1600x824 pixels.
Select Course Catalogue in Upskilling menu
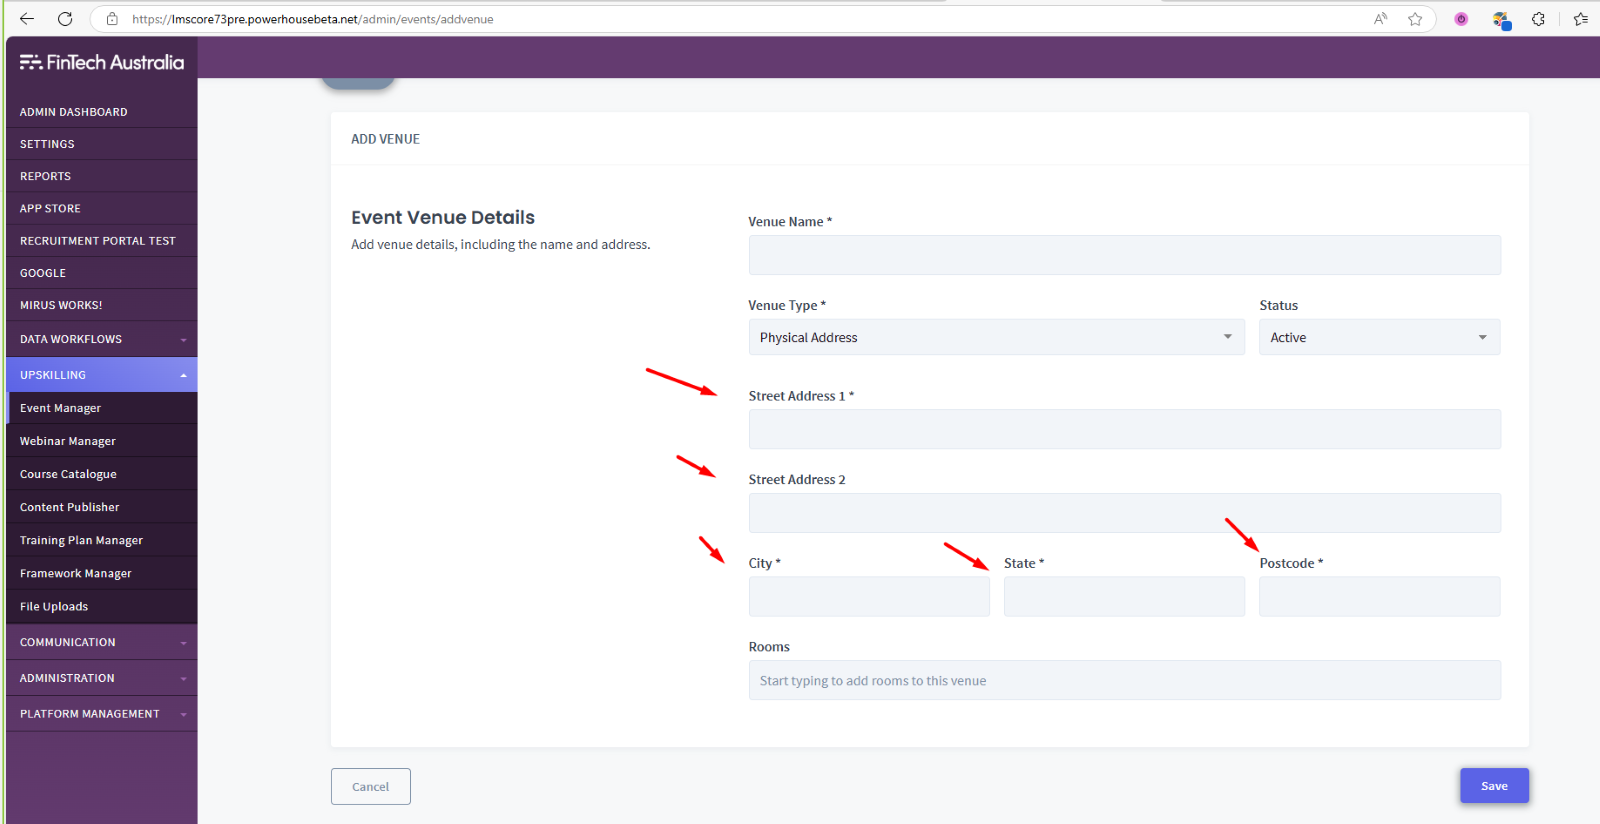pos(101,474)
